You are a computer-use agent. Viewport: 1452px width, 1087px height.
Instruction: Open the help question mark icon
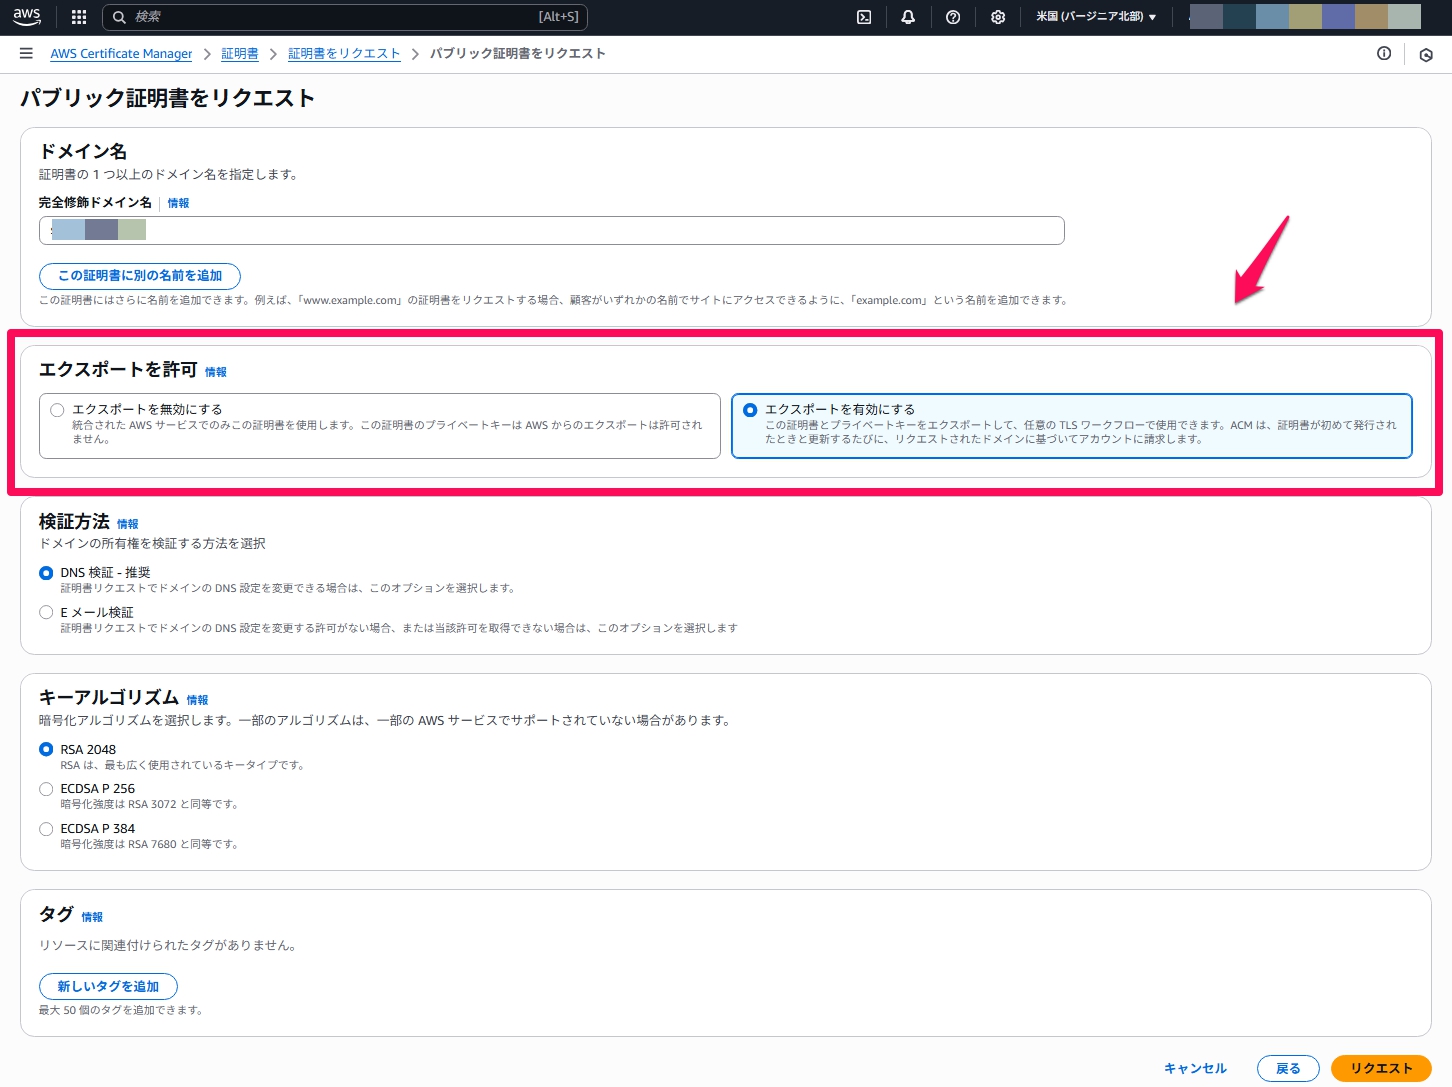click(953, 17)
